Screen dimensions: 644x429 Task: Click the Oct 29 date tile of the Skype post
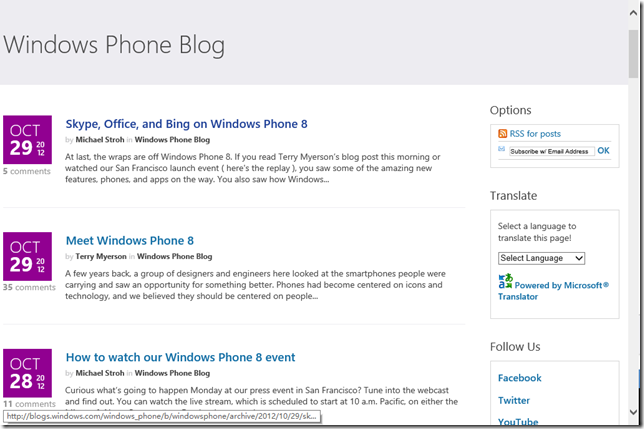27,140
